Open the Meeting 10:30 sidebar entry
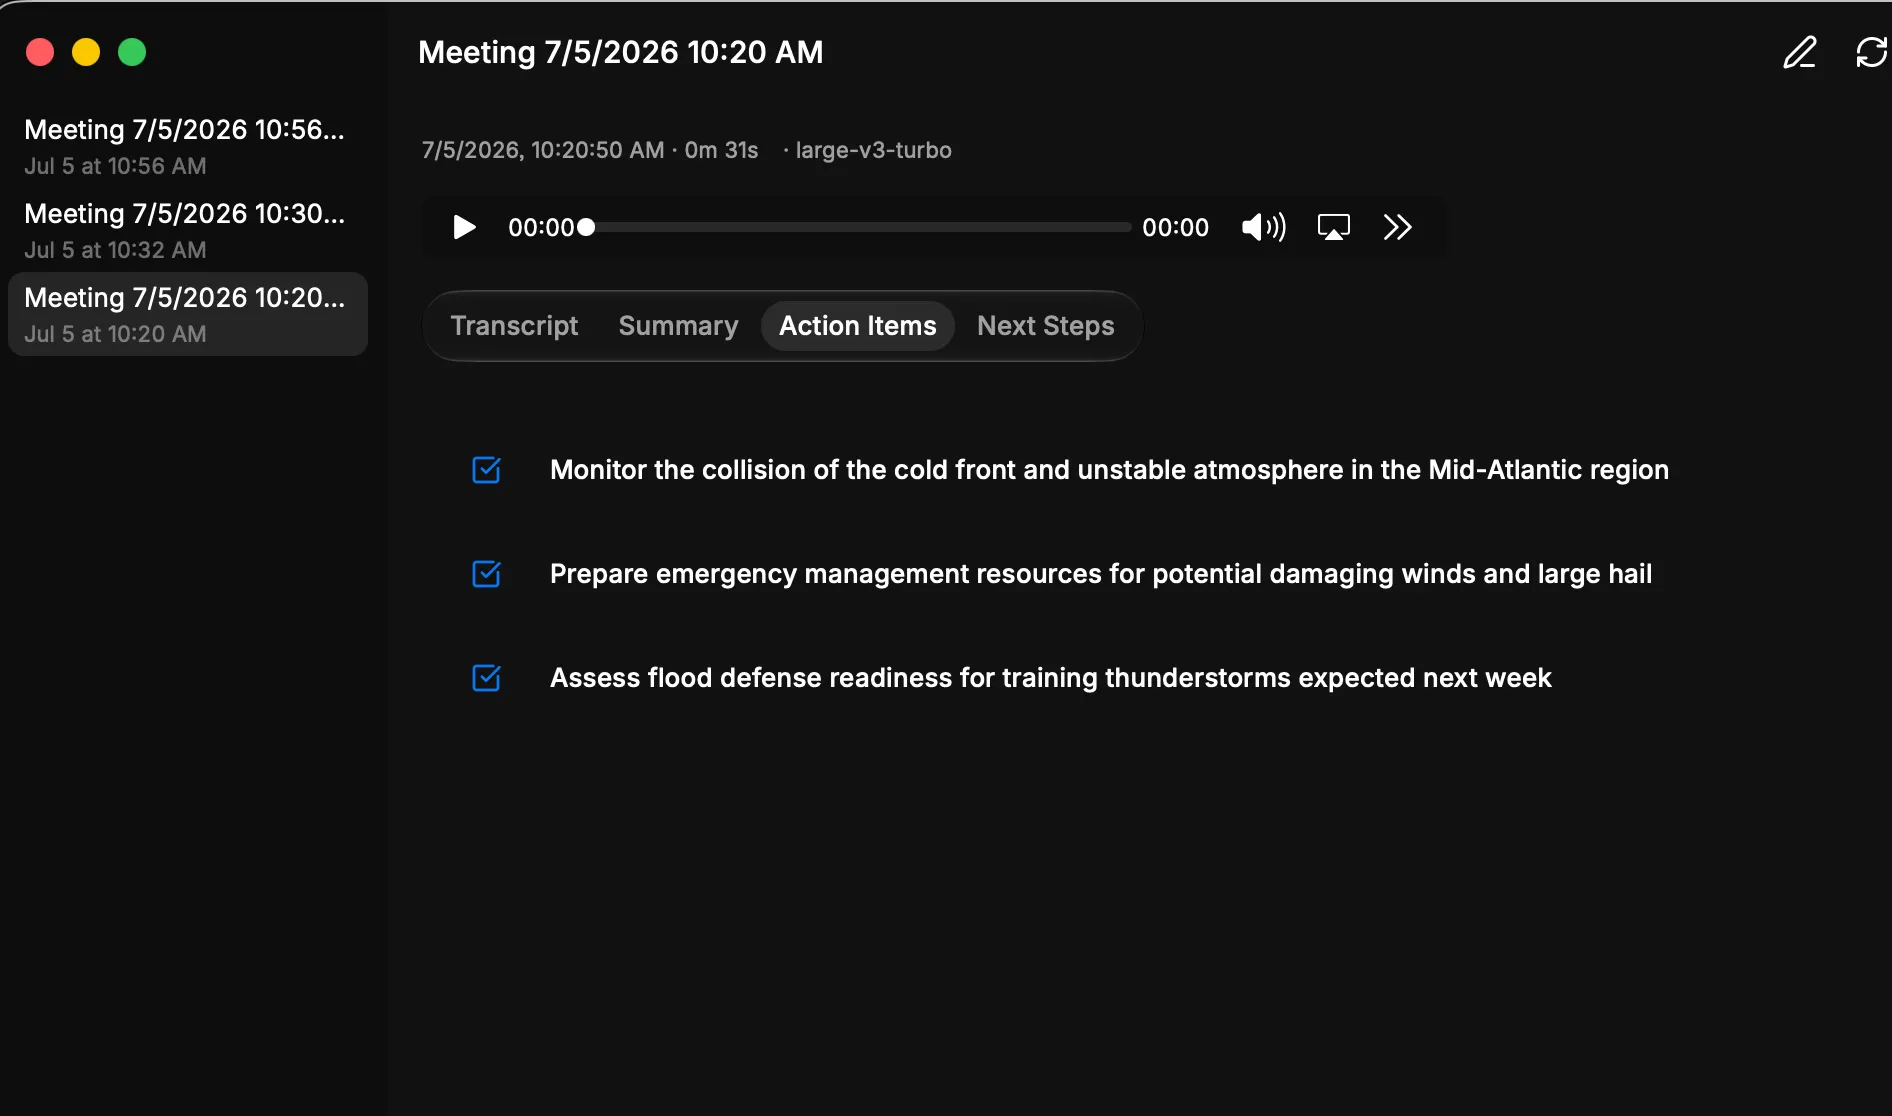Viewport: 1892px width, 1116px height. [x=188, y=230]
